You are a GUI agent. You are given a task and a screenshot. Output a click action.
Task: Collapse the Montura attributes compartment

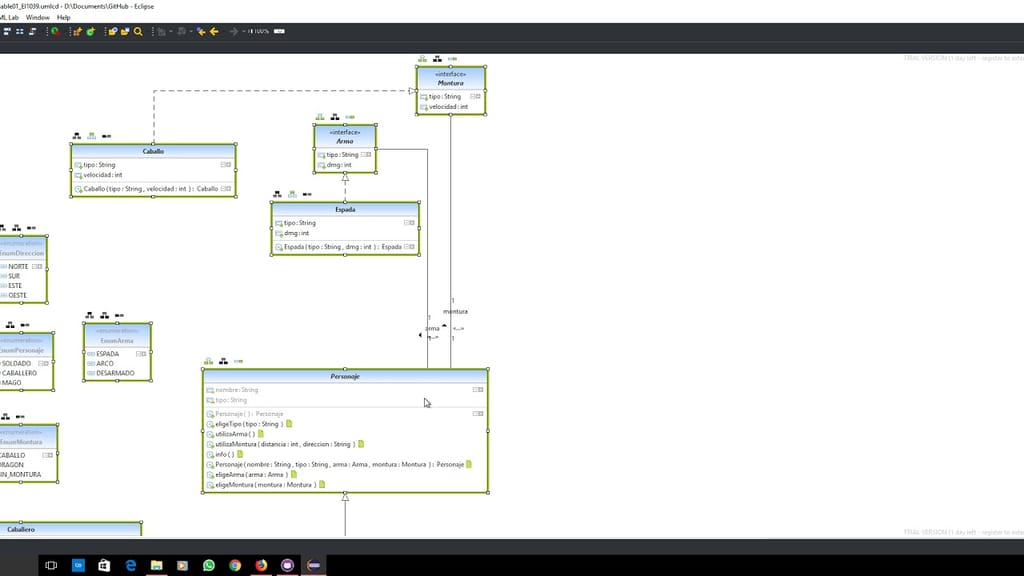(x=475, y=97)
